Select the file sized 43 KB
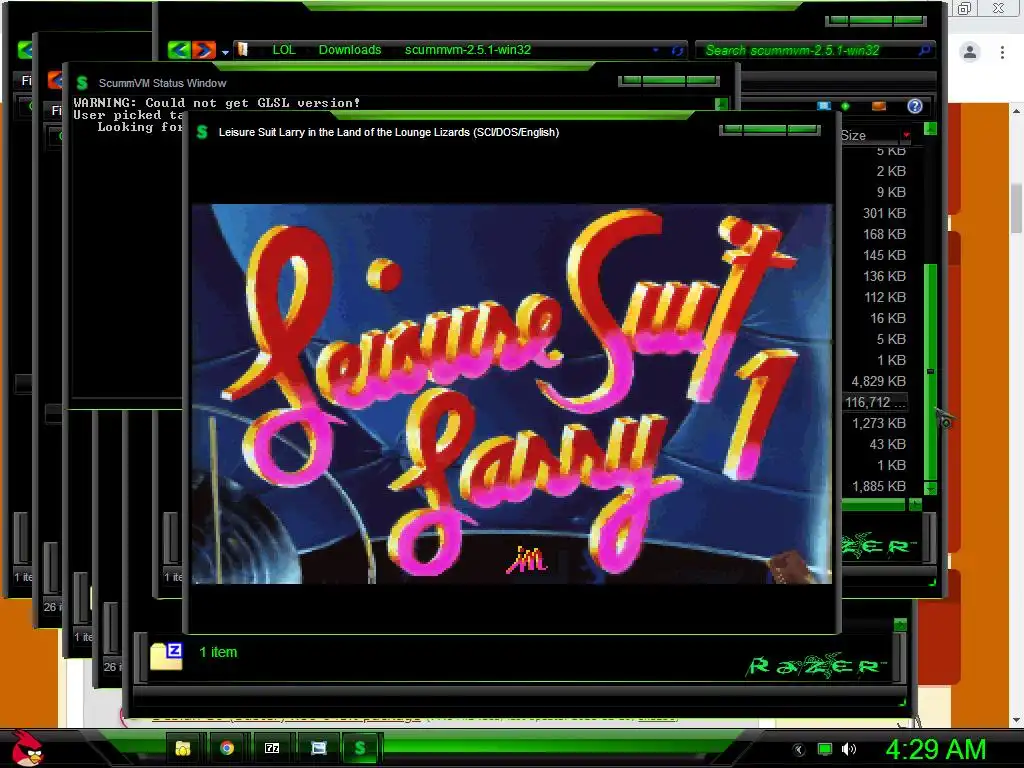The width and height of the screenshot is (1024, 768). [x=887, y=444]
